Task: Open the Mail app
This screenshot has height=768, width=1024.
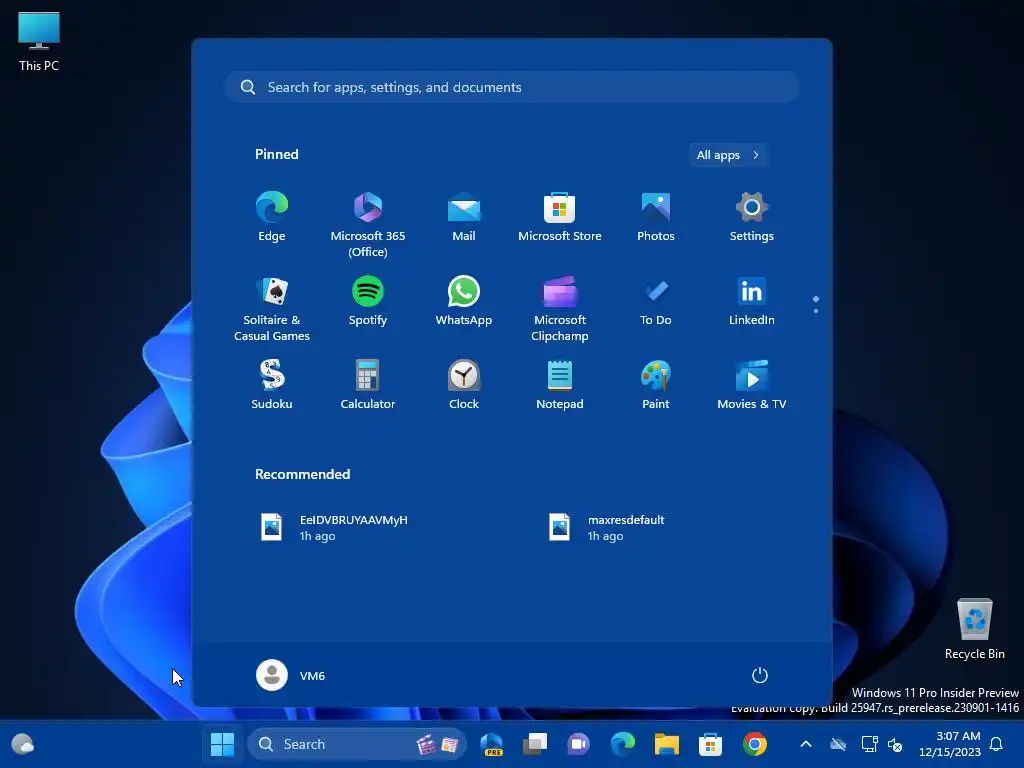Action: pyautogui.click(x=464, y=217)
